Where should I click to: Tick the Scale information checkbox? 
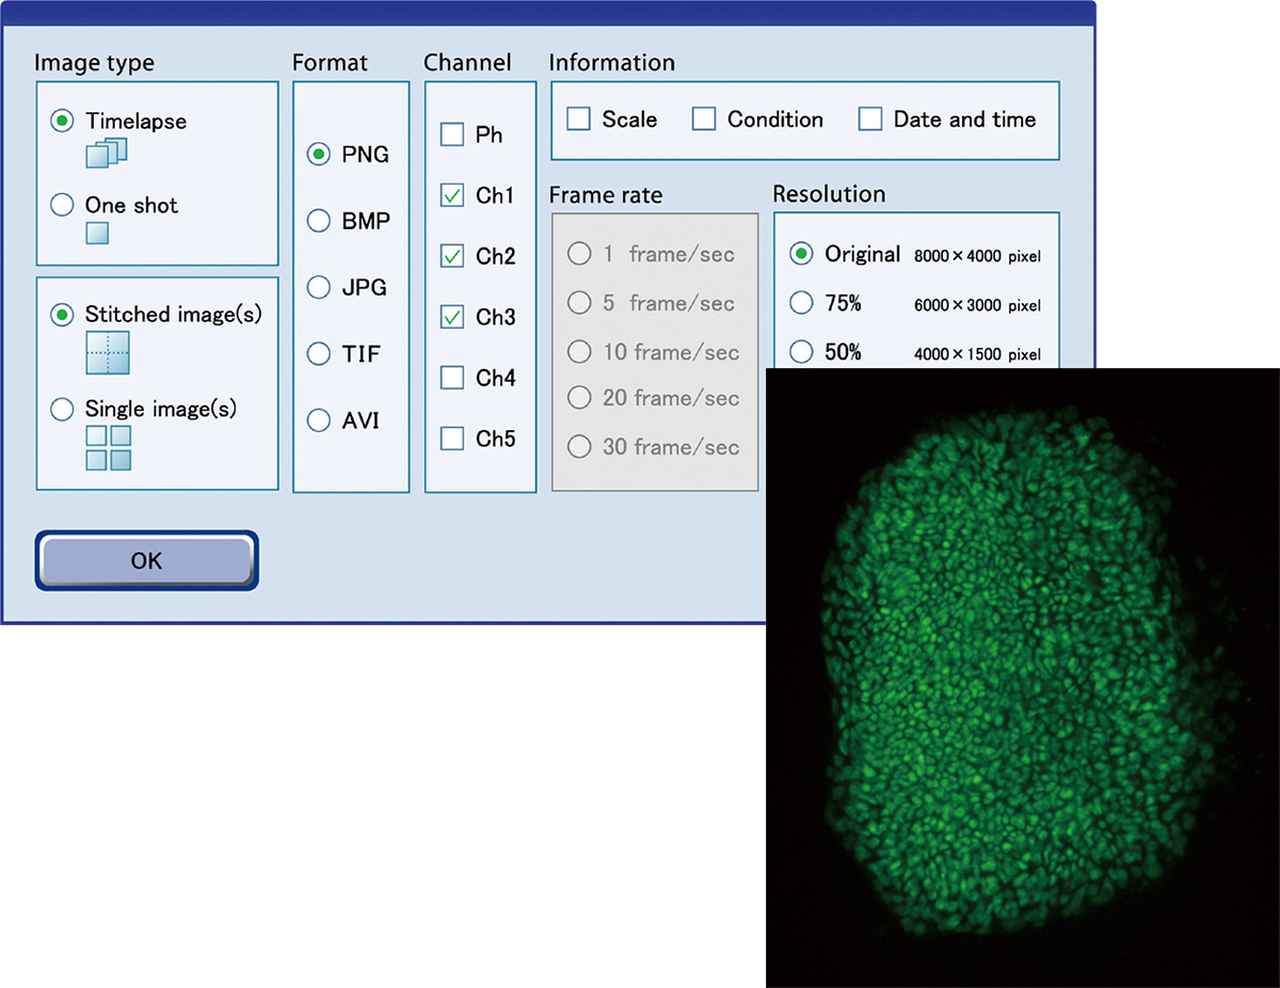[x=579, y=119]
